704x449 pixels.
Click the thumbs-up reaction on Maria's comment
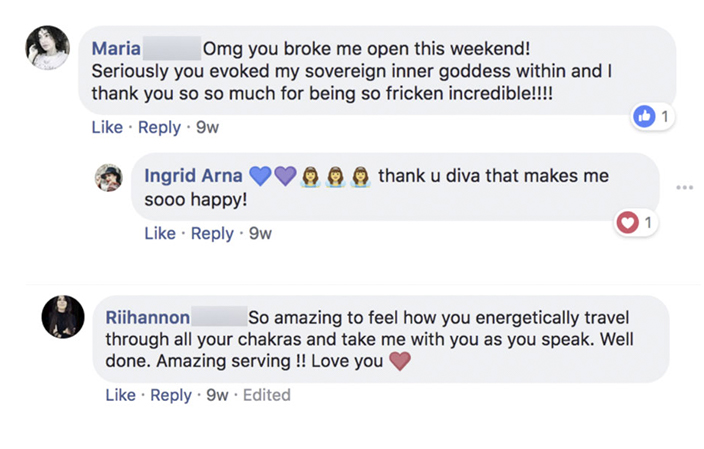point(645,117)
